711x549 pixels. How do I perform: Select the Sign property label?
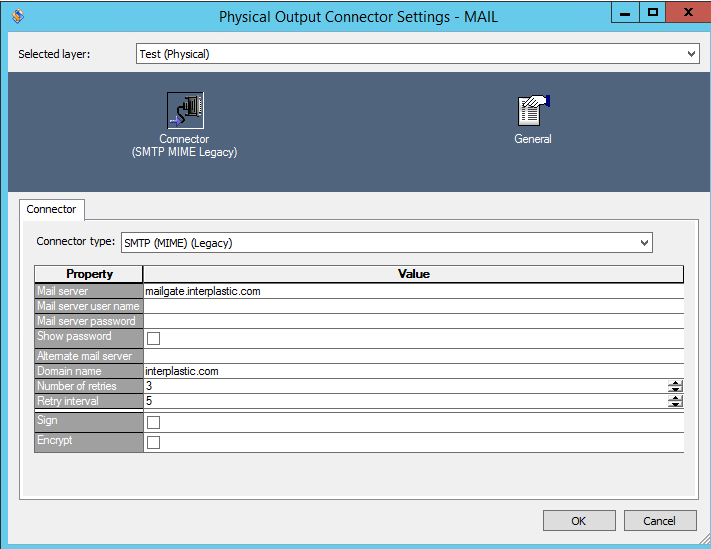pos(89,422)
